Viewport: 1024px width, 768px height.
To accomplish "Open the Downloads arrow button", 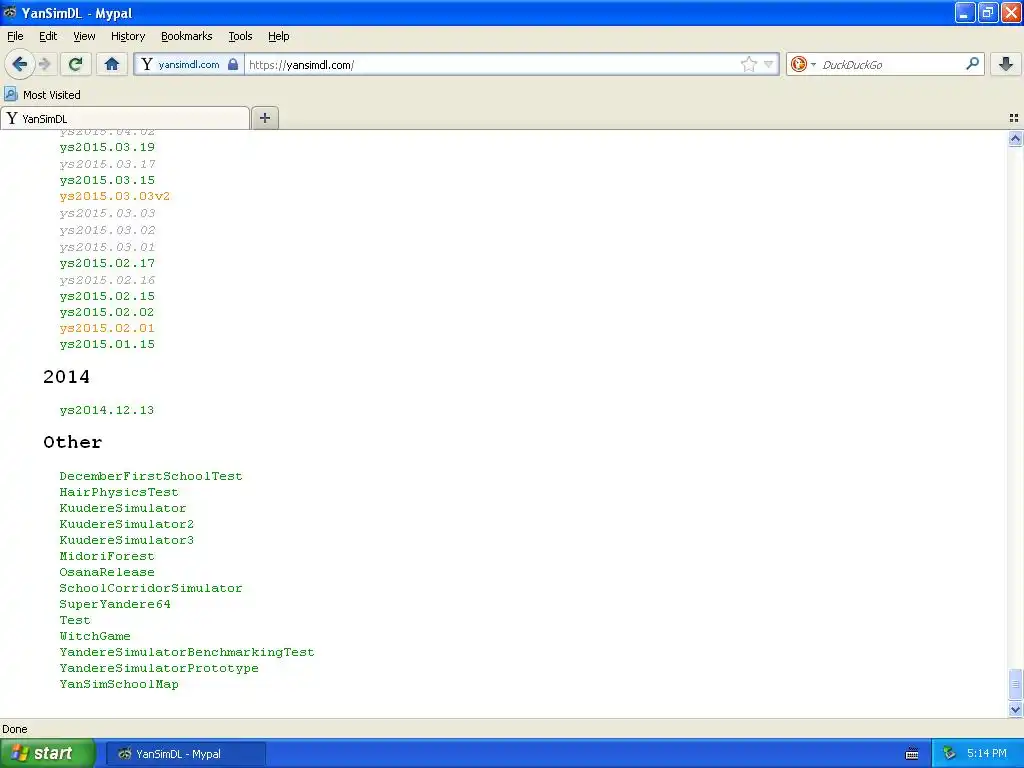I will (x=1006, y=64).
